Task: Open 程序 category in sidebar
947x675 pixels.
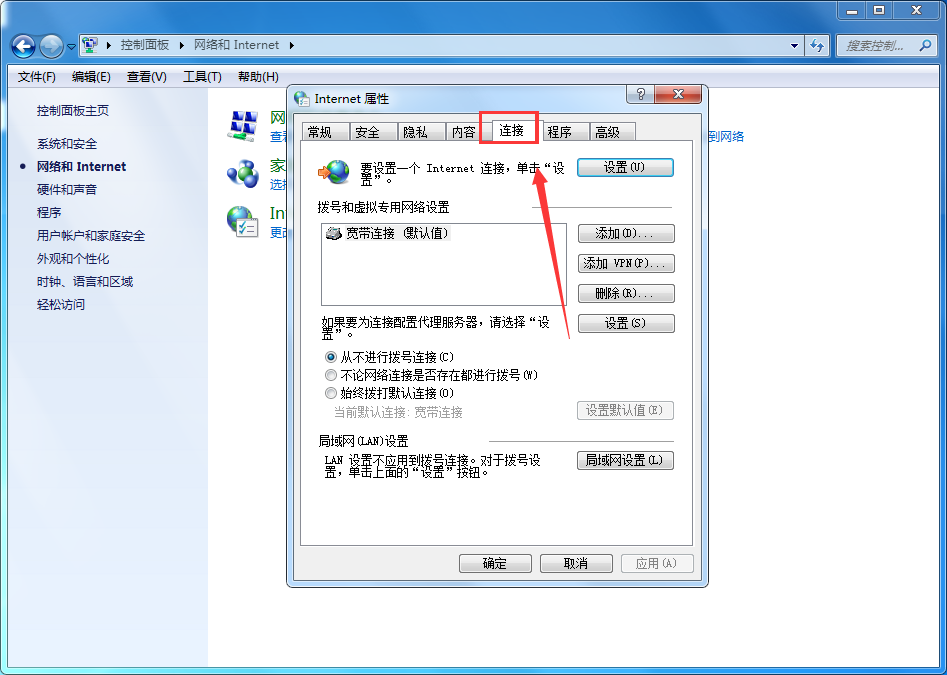Action: pyautogui.click(x=49, y=213)
